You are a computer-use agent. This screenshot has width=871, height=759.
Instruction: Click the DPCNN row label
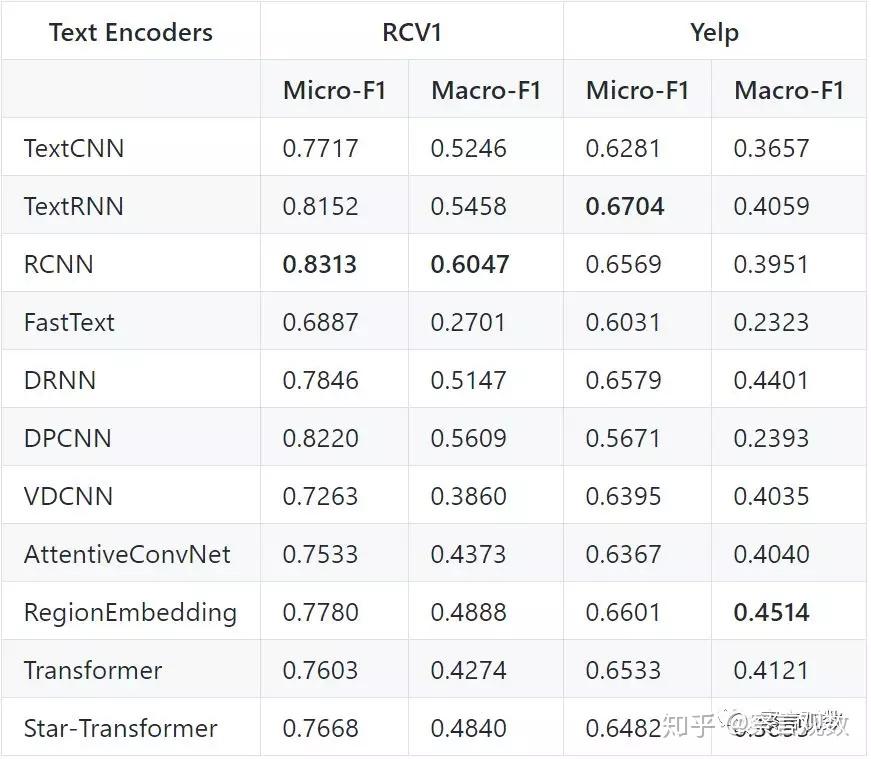67,439
